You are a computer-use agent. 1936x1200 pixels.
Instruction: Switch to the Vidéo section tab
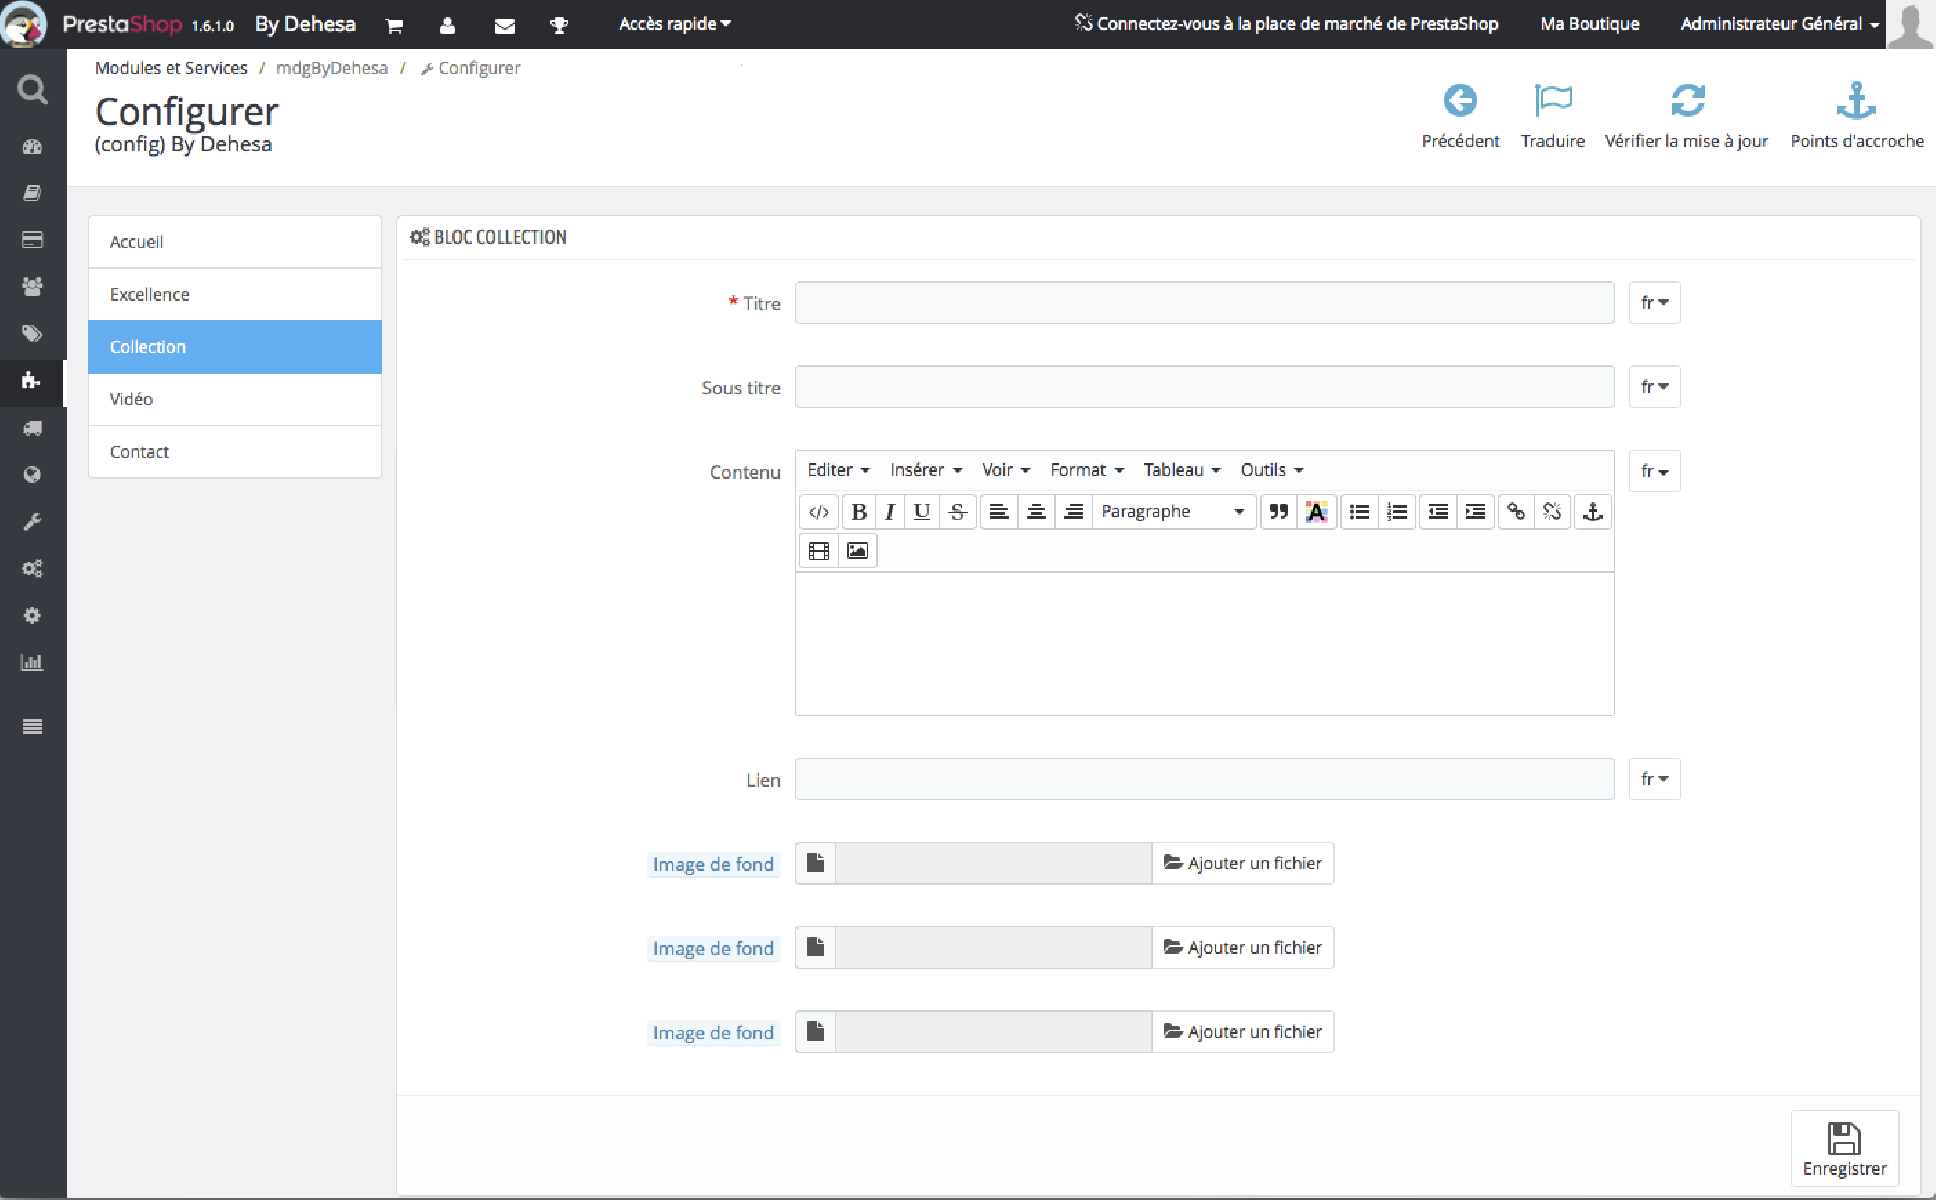pyautogui.click(x=234, y=399)
